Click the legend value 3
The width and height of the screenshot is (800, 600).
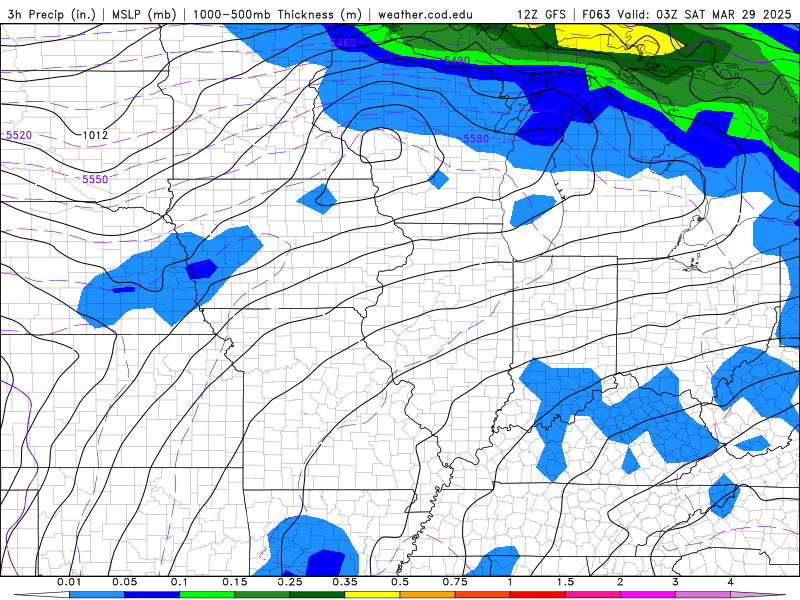point(676,582)
